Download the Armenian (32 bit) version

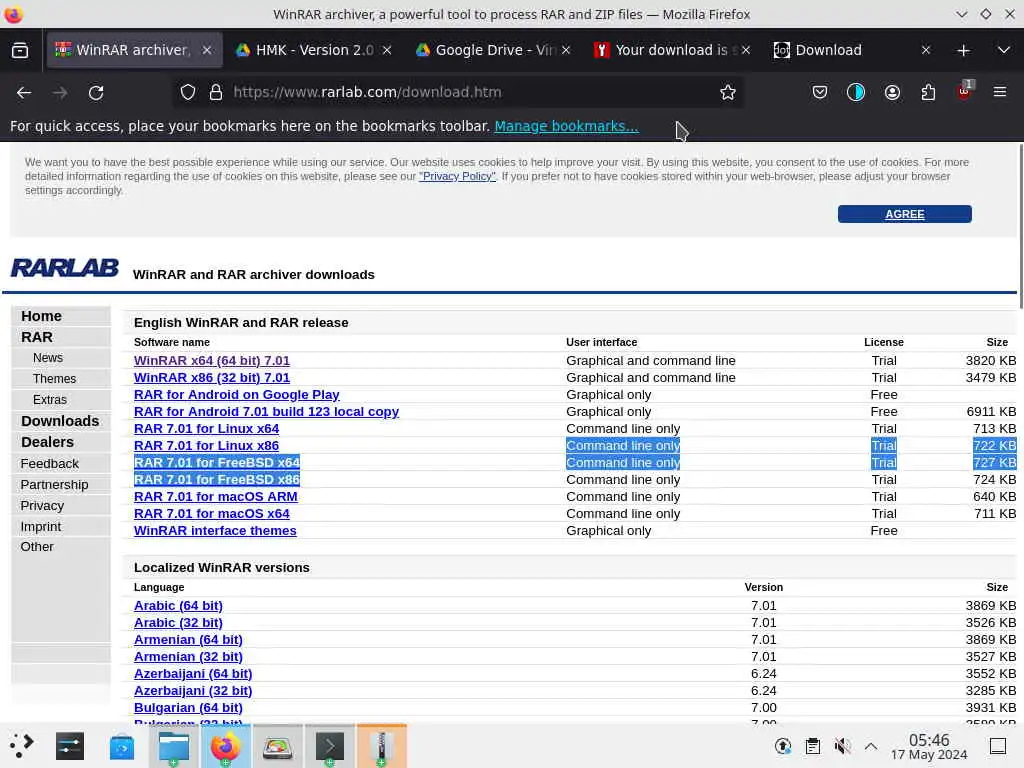click(188, 656)
